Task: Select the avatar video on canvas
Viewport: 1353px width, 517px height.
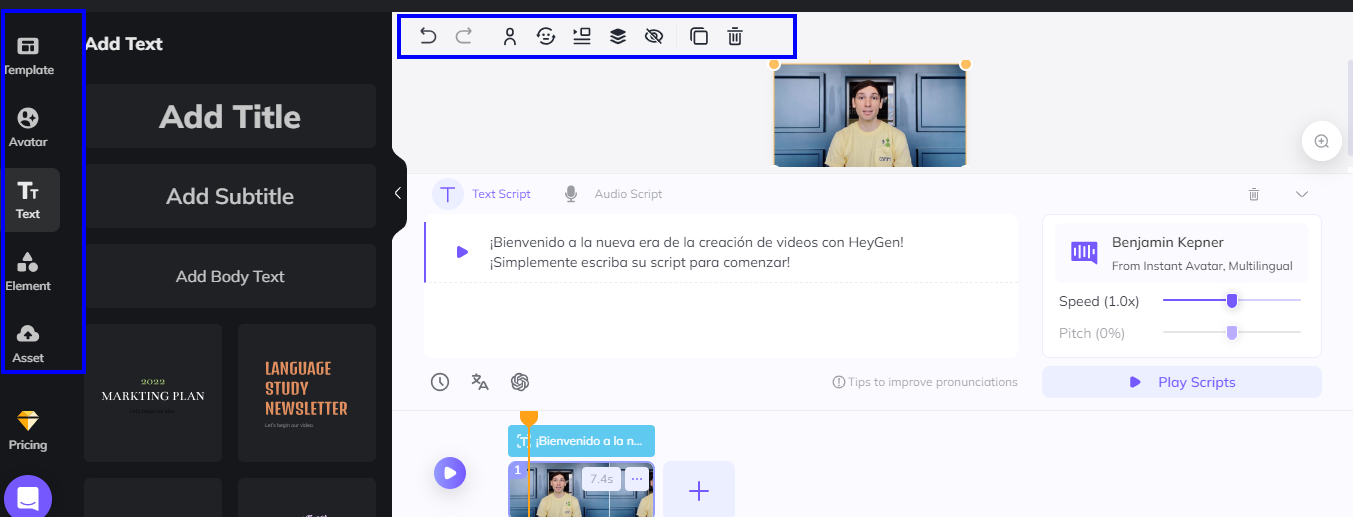Action: click(870, 115)
